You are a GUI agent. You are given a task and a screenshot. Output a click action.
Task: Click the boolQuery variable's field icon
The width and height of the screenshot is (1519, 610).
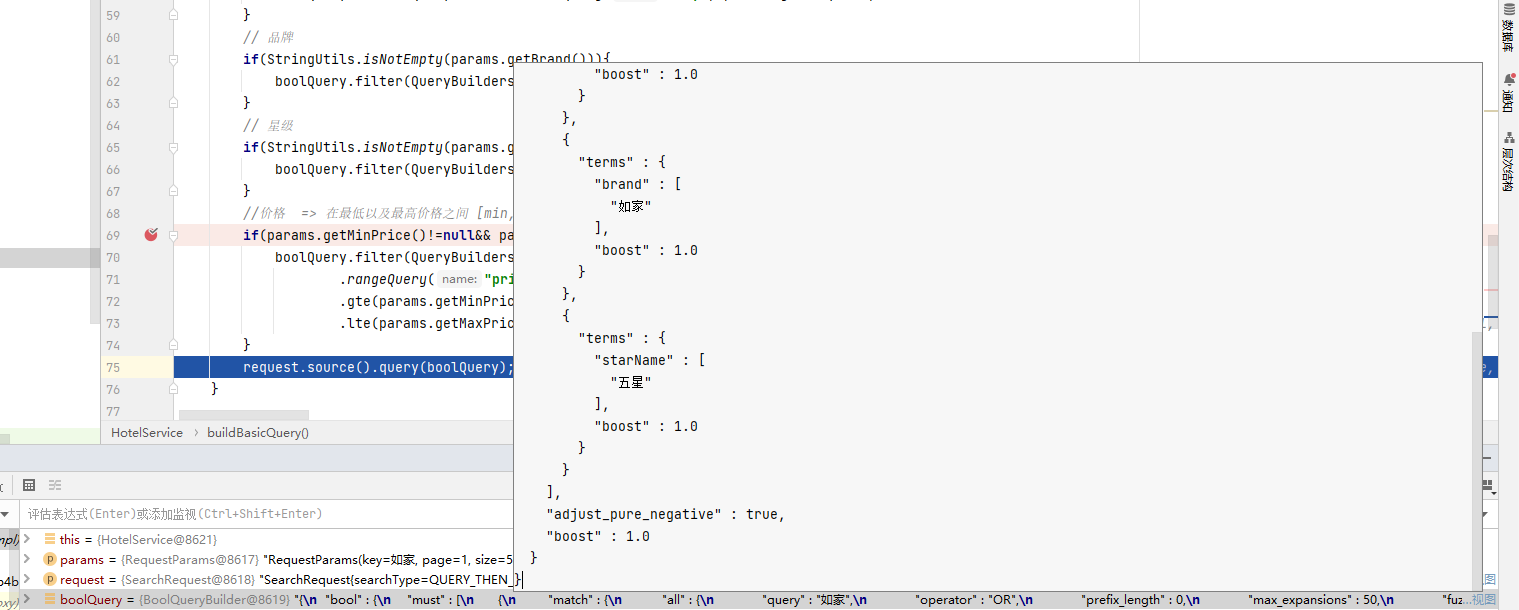(50, 599)
